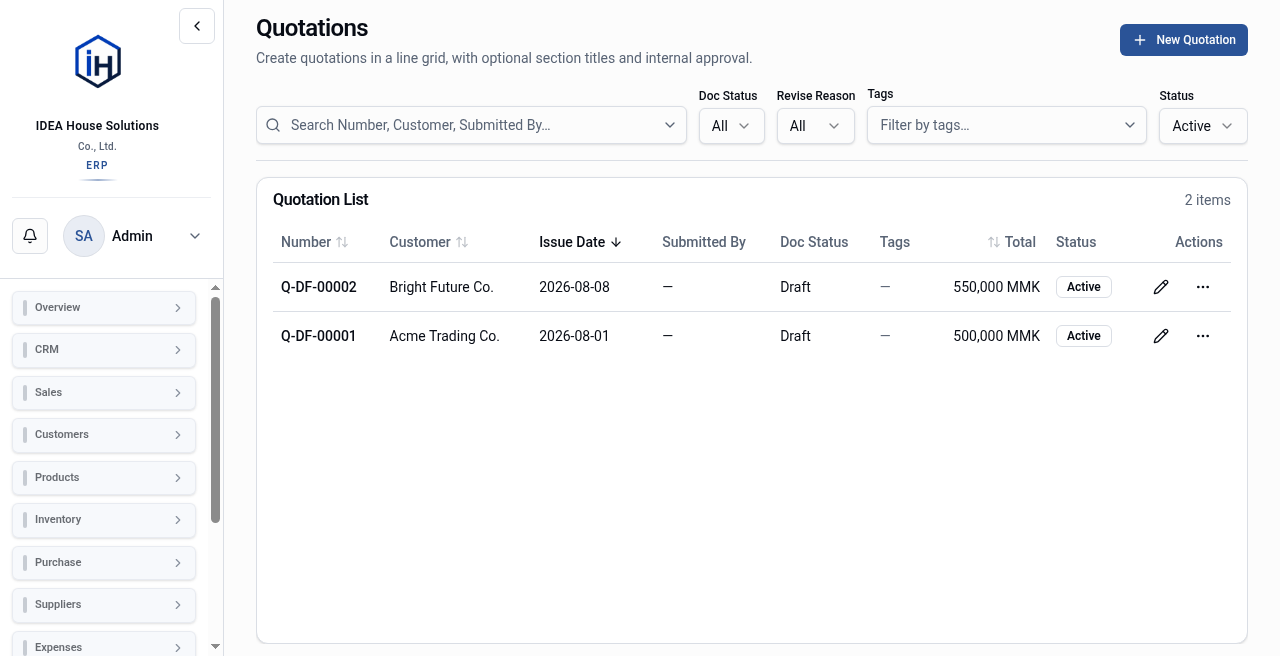Expand the Products menu
Screen dimensions: 1280x656
(104, 478)
